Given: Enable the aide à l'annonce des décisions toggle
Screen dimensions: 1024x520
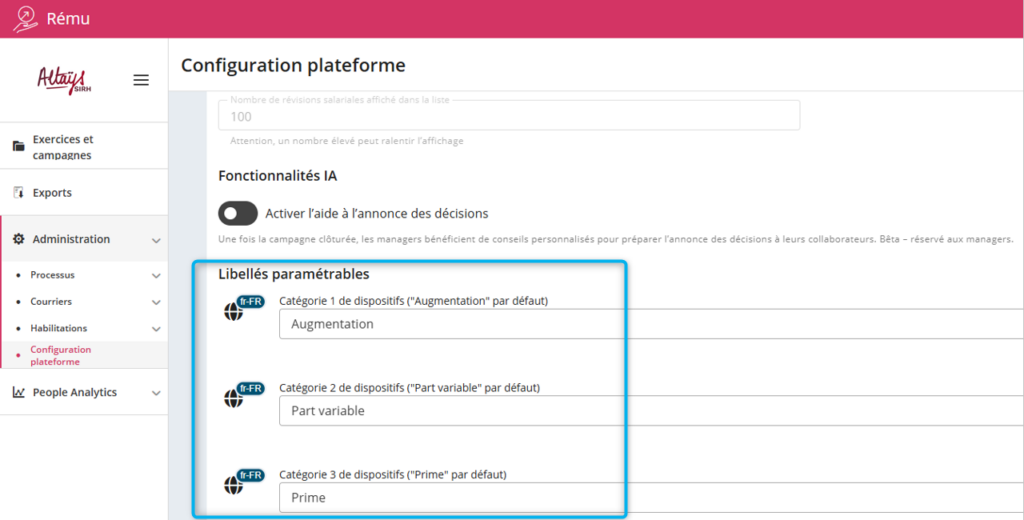Looking at the screenshot, I should click(x=238, y=213).
